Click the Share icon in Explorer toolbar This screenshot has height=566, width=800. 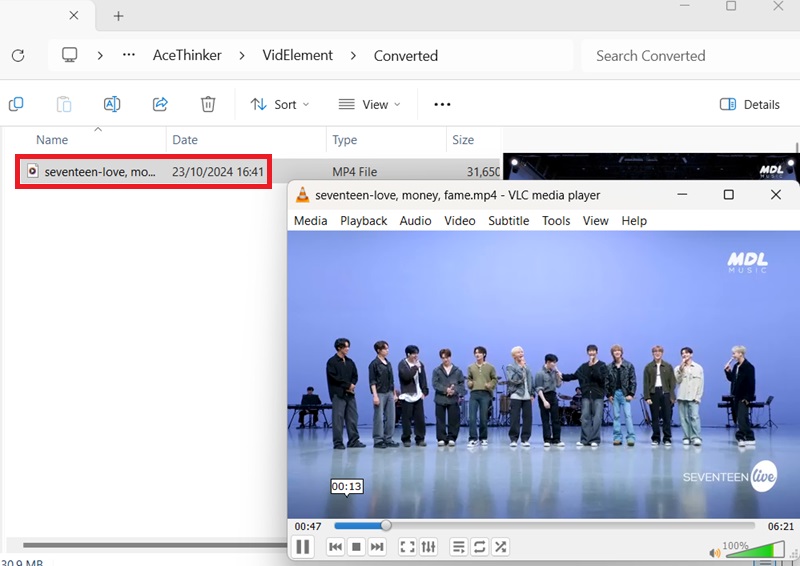[160, 104]
